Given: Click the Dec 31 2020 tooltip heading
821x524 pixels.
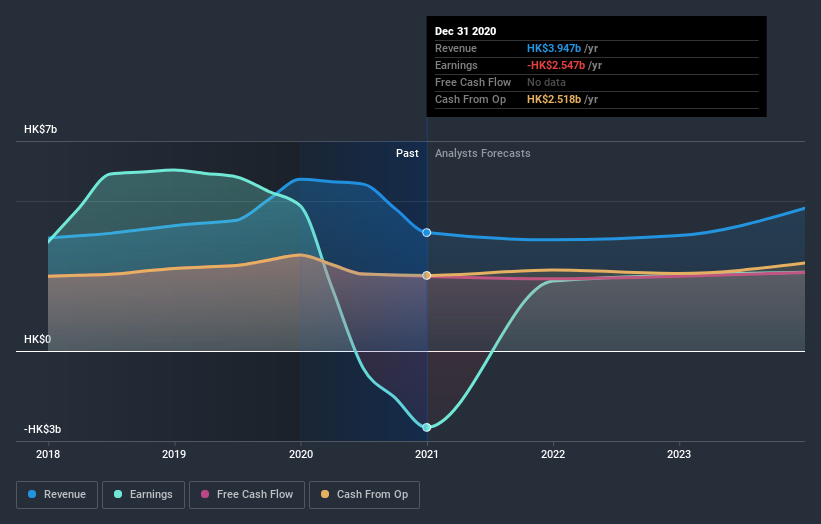Looking at the screenshot, I should [465, 31].
